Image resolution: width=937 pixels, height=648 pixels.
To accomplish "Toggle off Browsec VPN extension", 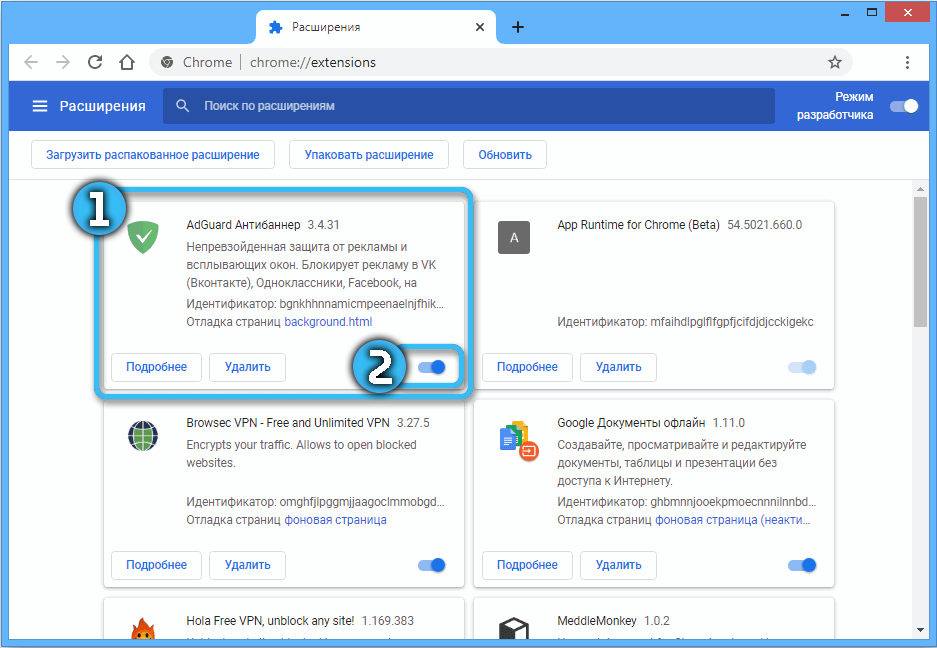I will 432,565.
